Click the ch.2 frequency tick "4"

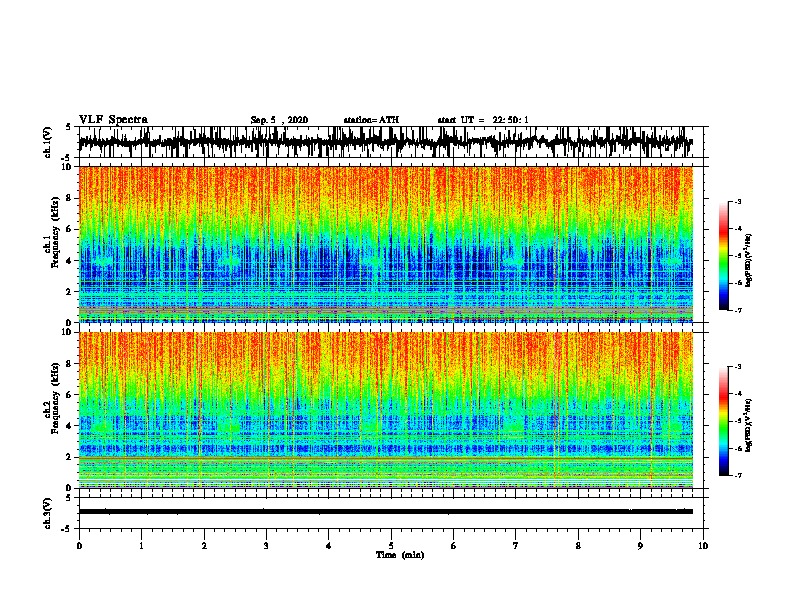point(69,426)
